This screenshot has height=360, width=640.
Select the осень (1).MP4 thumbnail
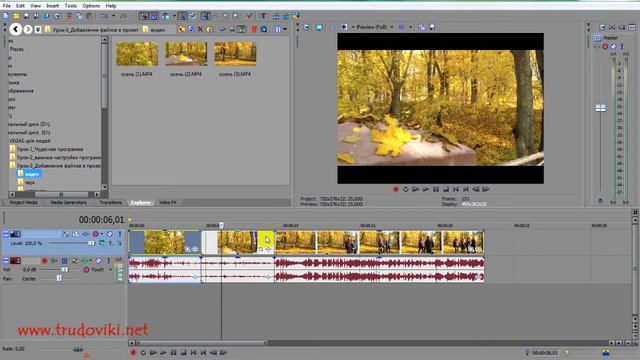[137, 54]
